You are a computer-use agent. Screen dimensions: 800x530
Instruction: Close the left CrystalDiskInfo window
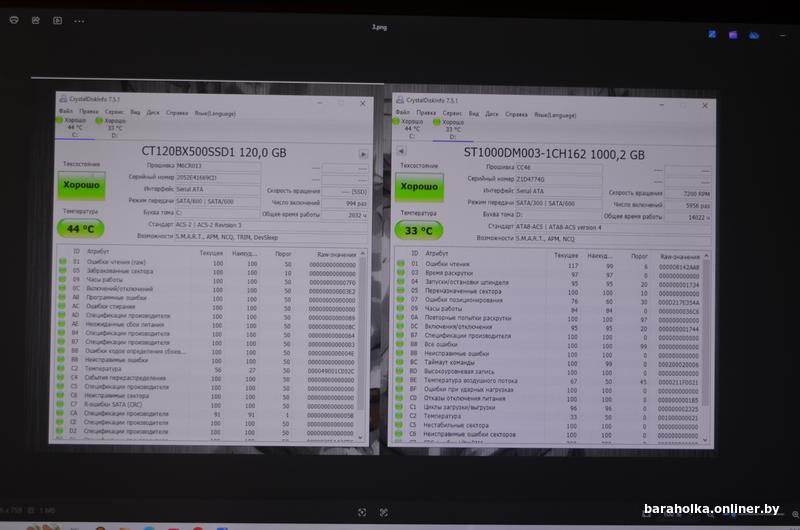point(363,104)
